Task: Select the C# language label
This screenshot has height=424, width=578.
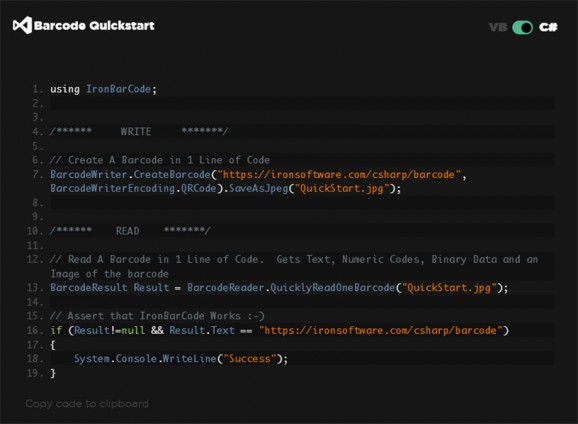Action: click(548, 27)
